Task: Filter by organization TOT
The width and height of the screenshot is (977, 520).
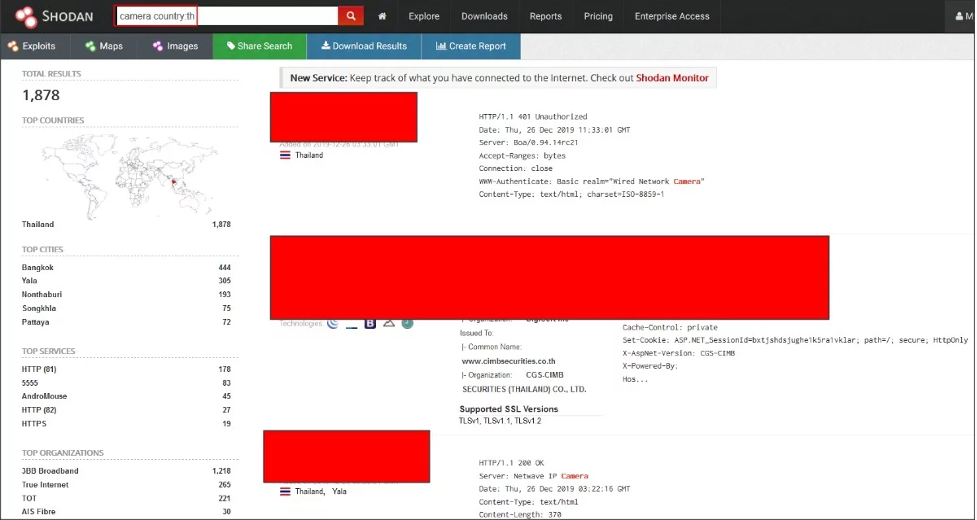Action: 29,498
